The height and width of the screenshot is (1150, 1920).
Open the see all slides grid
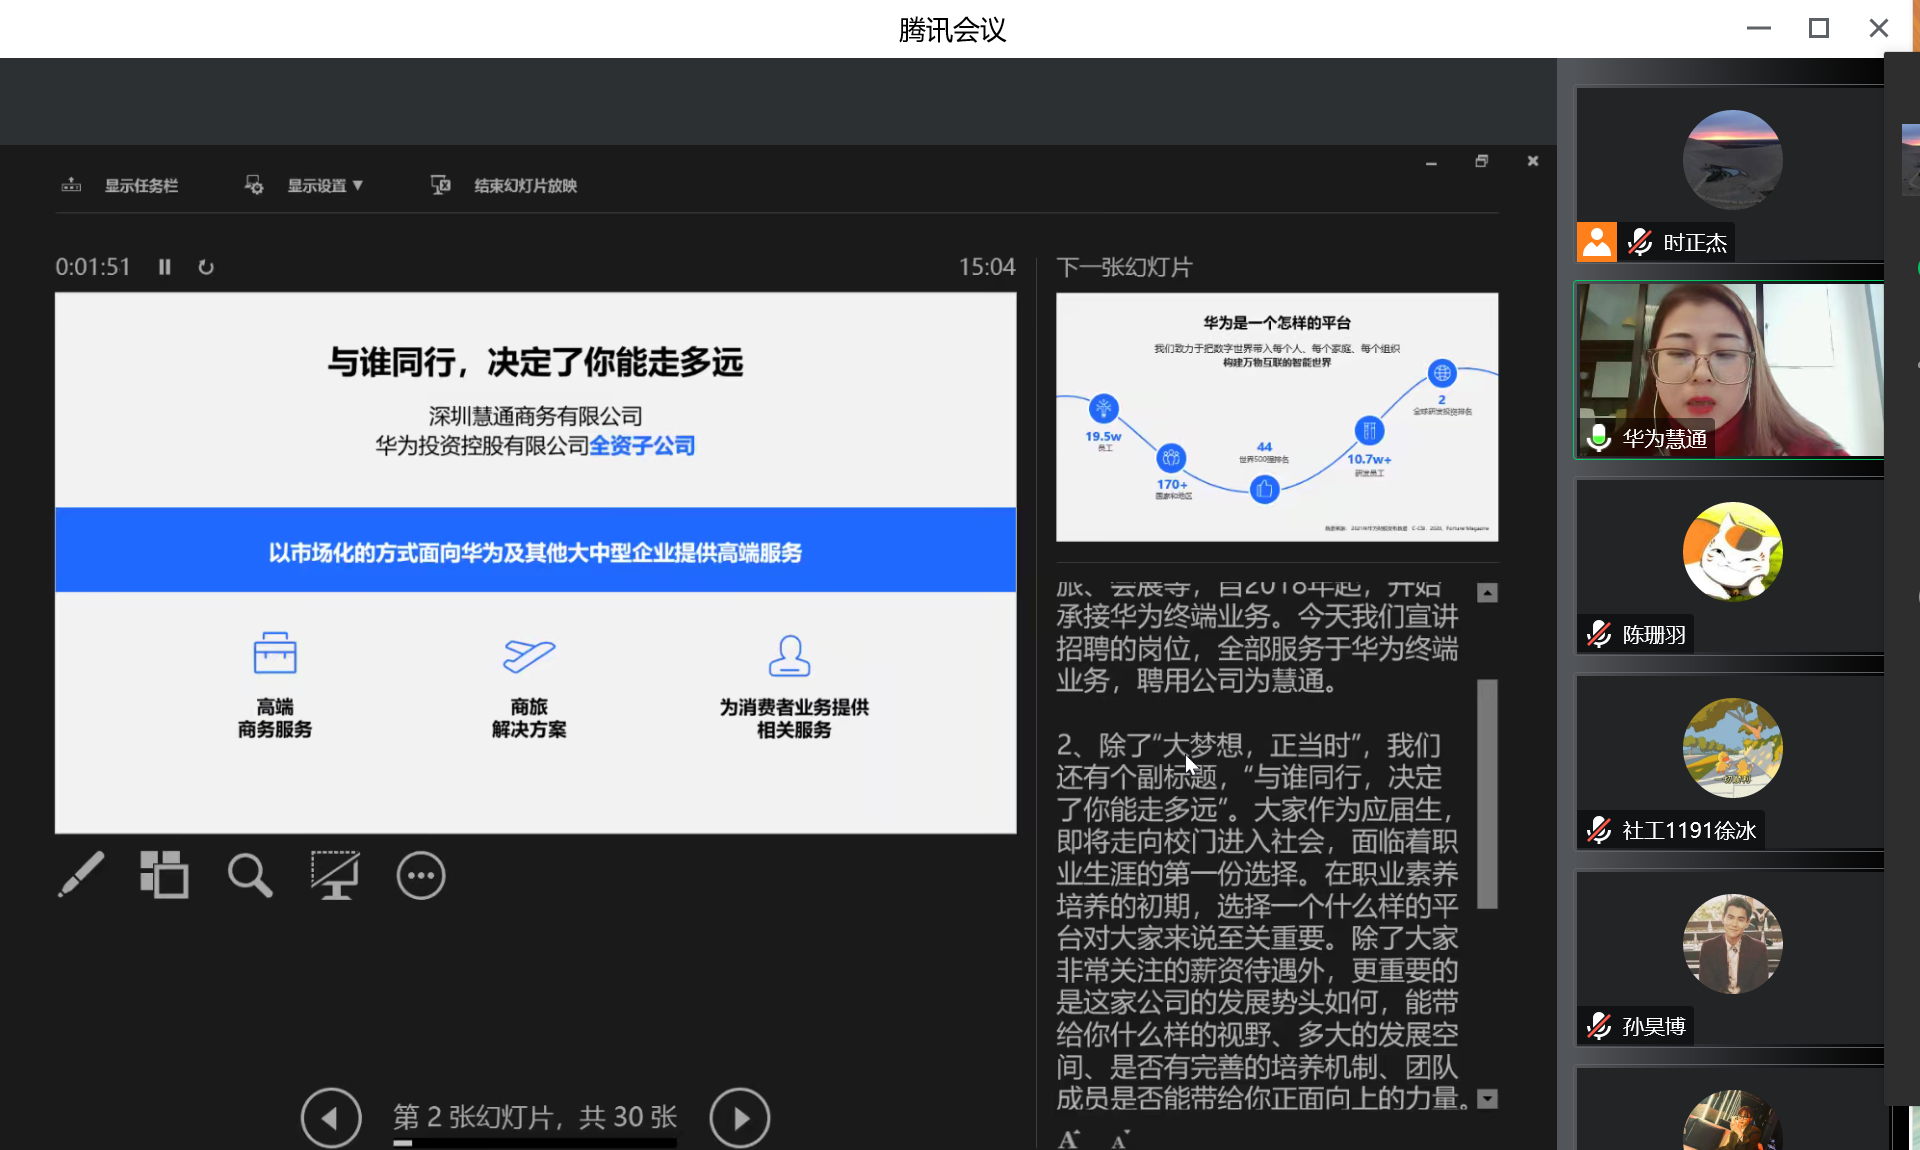[x=164, y=875]
